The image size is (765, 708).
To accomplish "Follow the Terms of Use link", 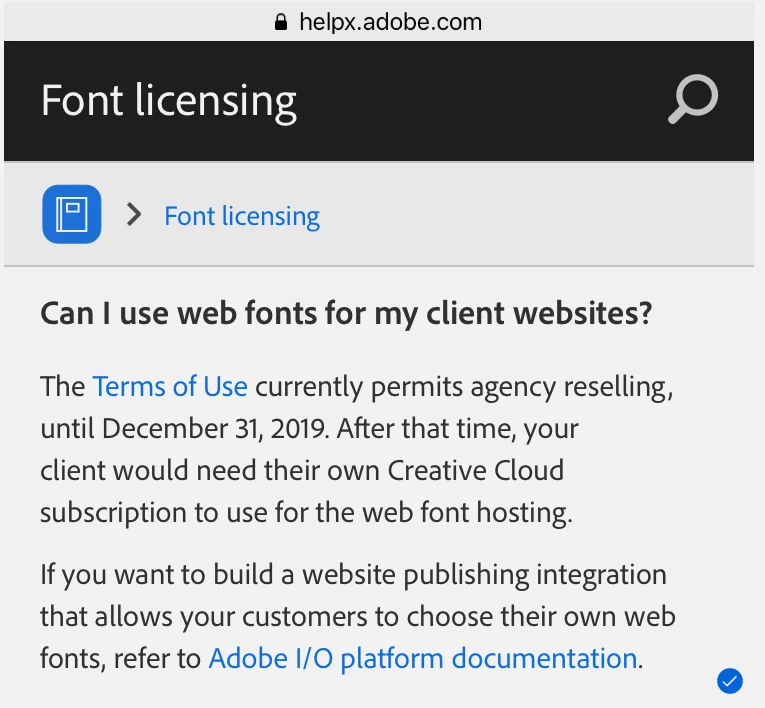I will pos(170,386).
